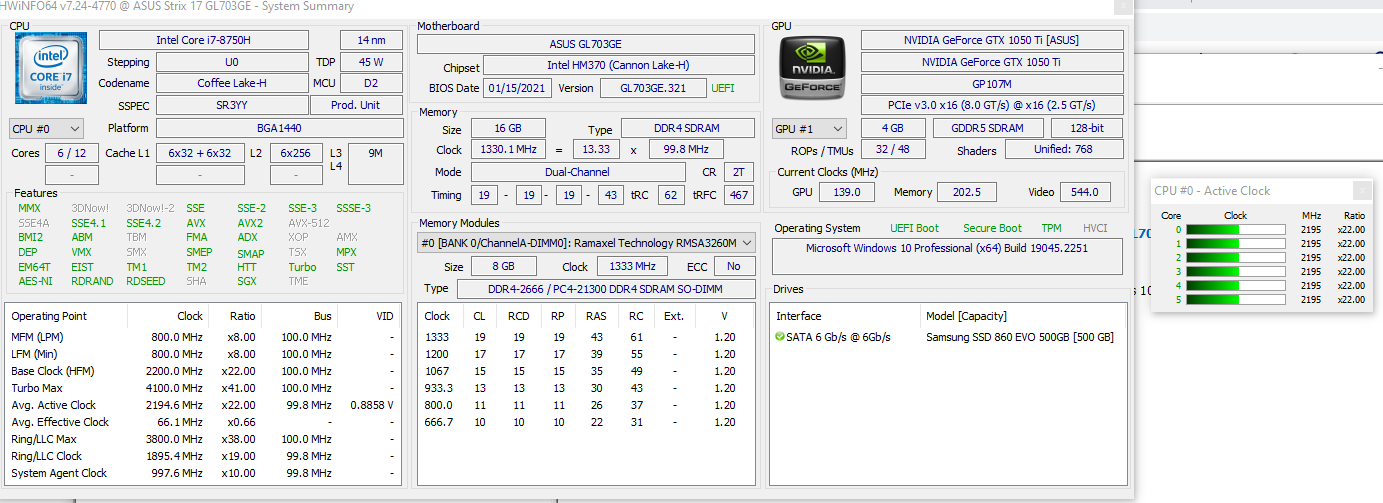
Task: Click the green SATA status check icon
Action: click(780, 337)
